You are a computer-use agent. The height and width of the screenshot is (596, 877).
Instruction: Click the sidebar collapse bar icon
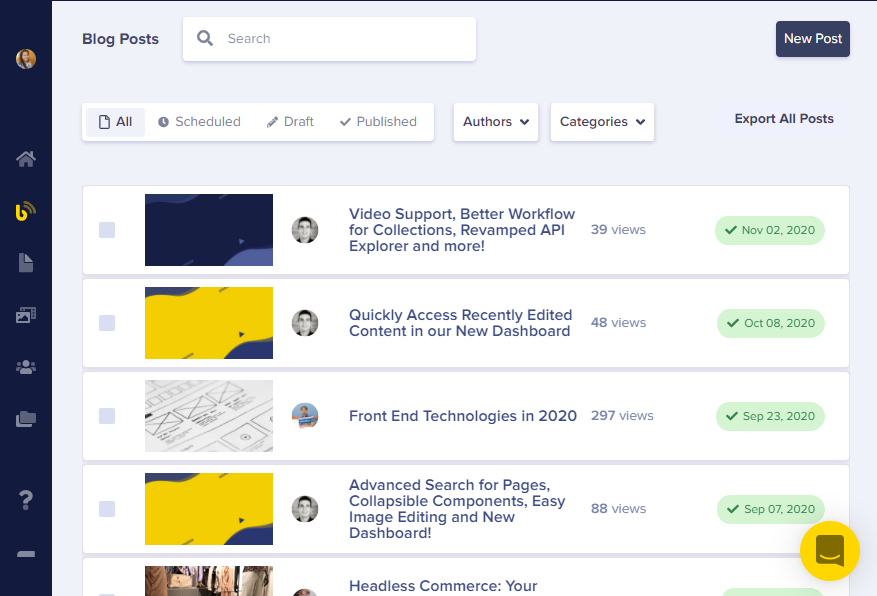tap(26, 554)
